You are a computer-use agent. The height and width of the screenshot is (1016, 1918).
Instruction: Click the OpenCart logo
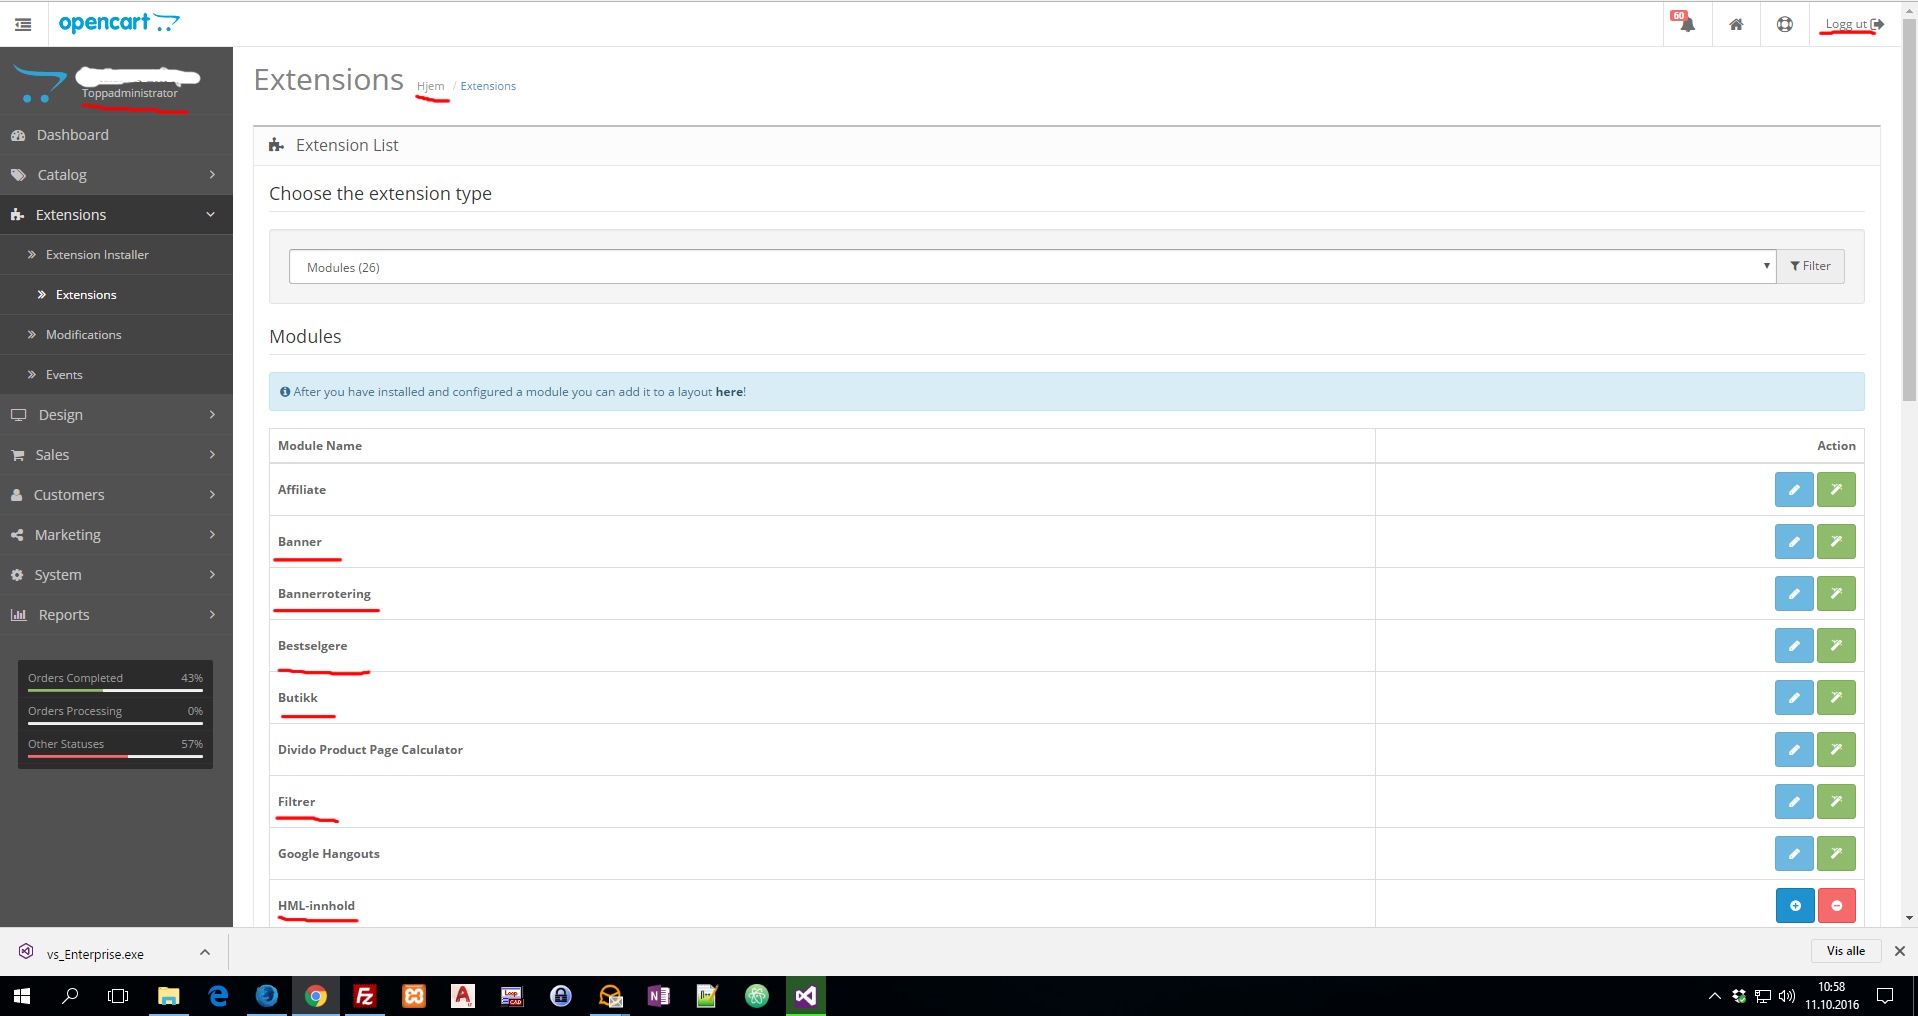[x=119, y=23]
